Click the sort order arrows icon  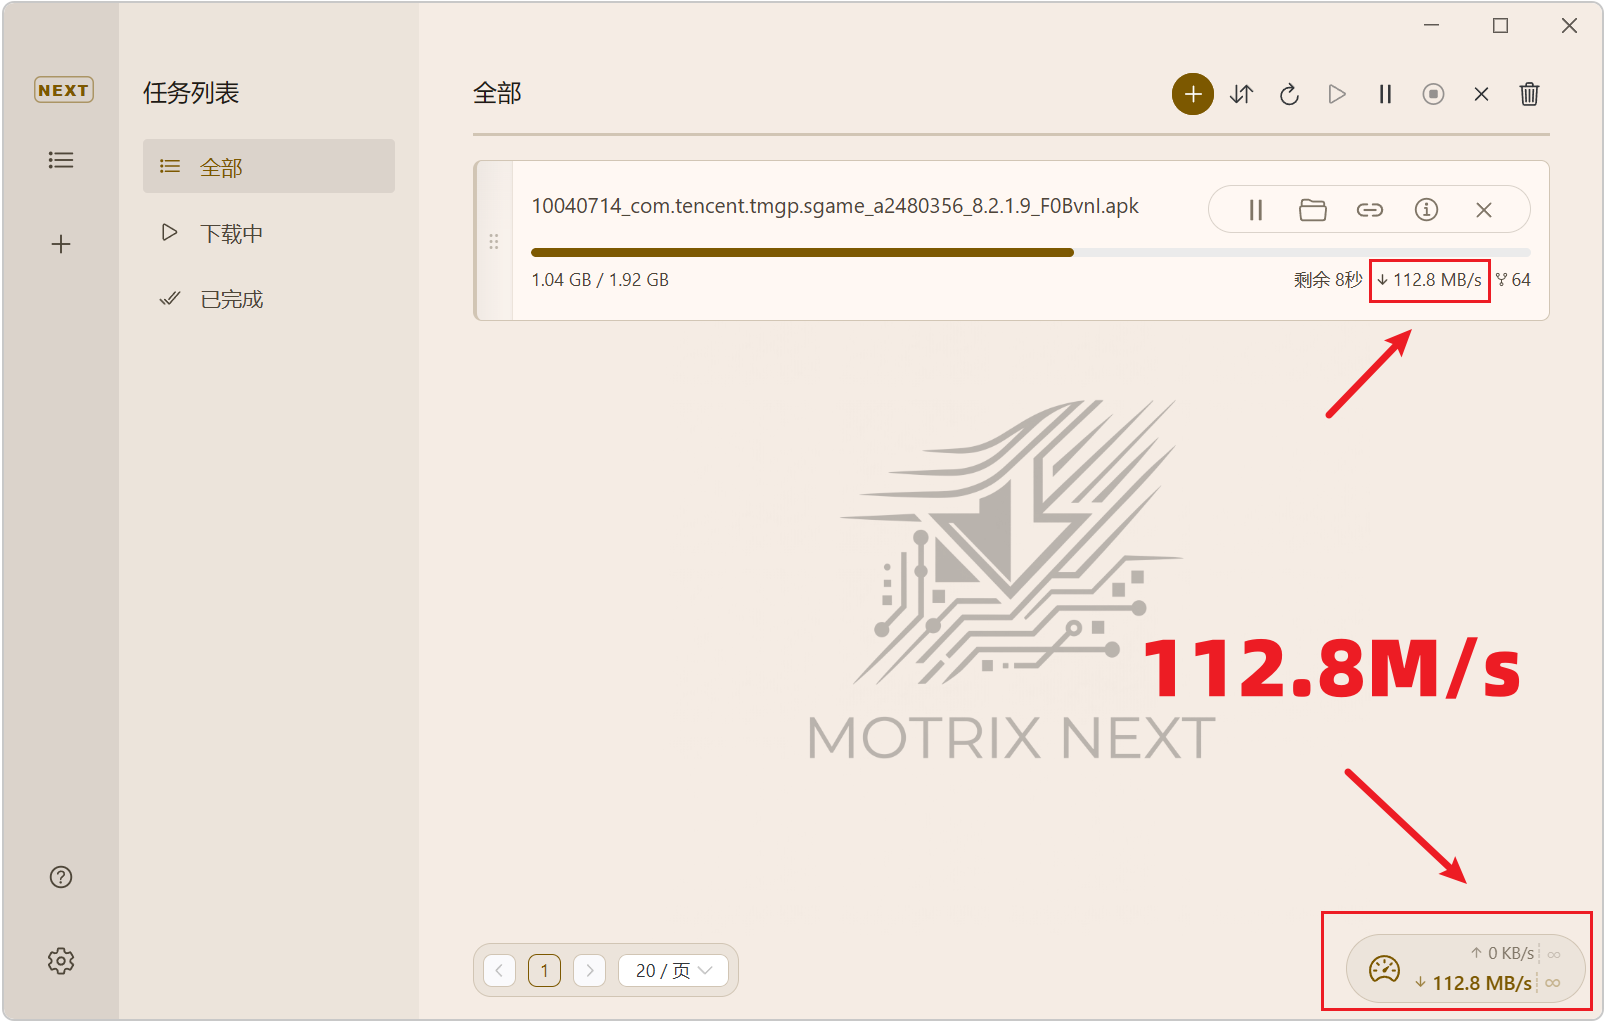[x=1241, y=94]
